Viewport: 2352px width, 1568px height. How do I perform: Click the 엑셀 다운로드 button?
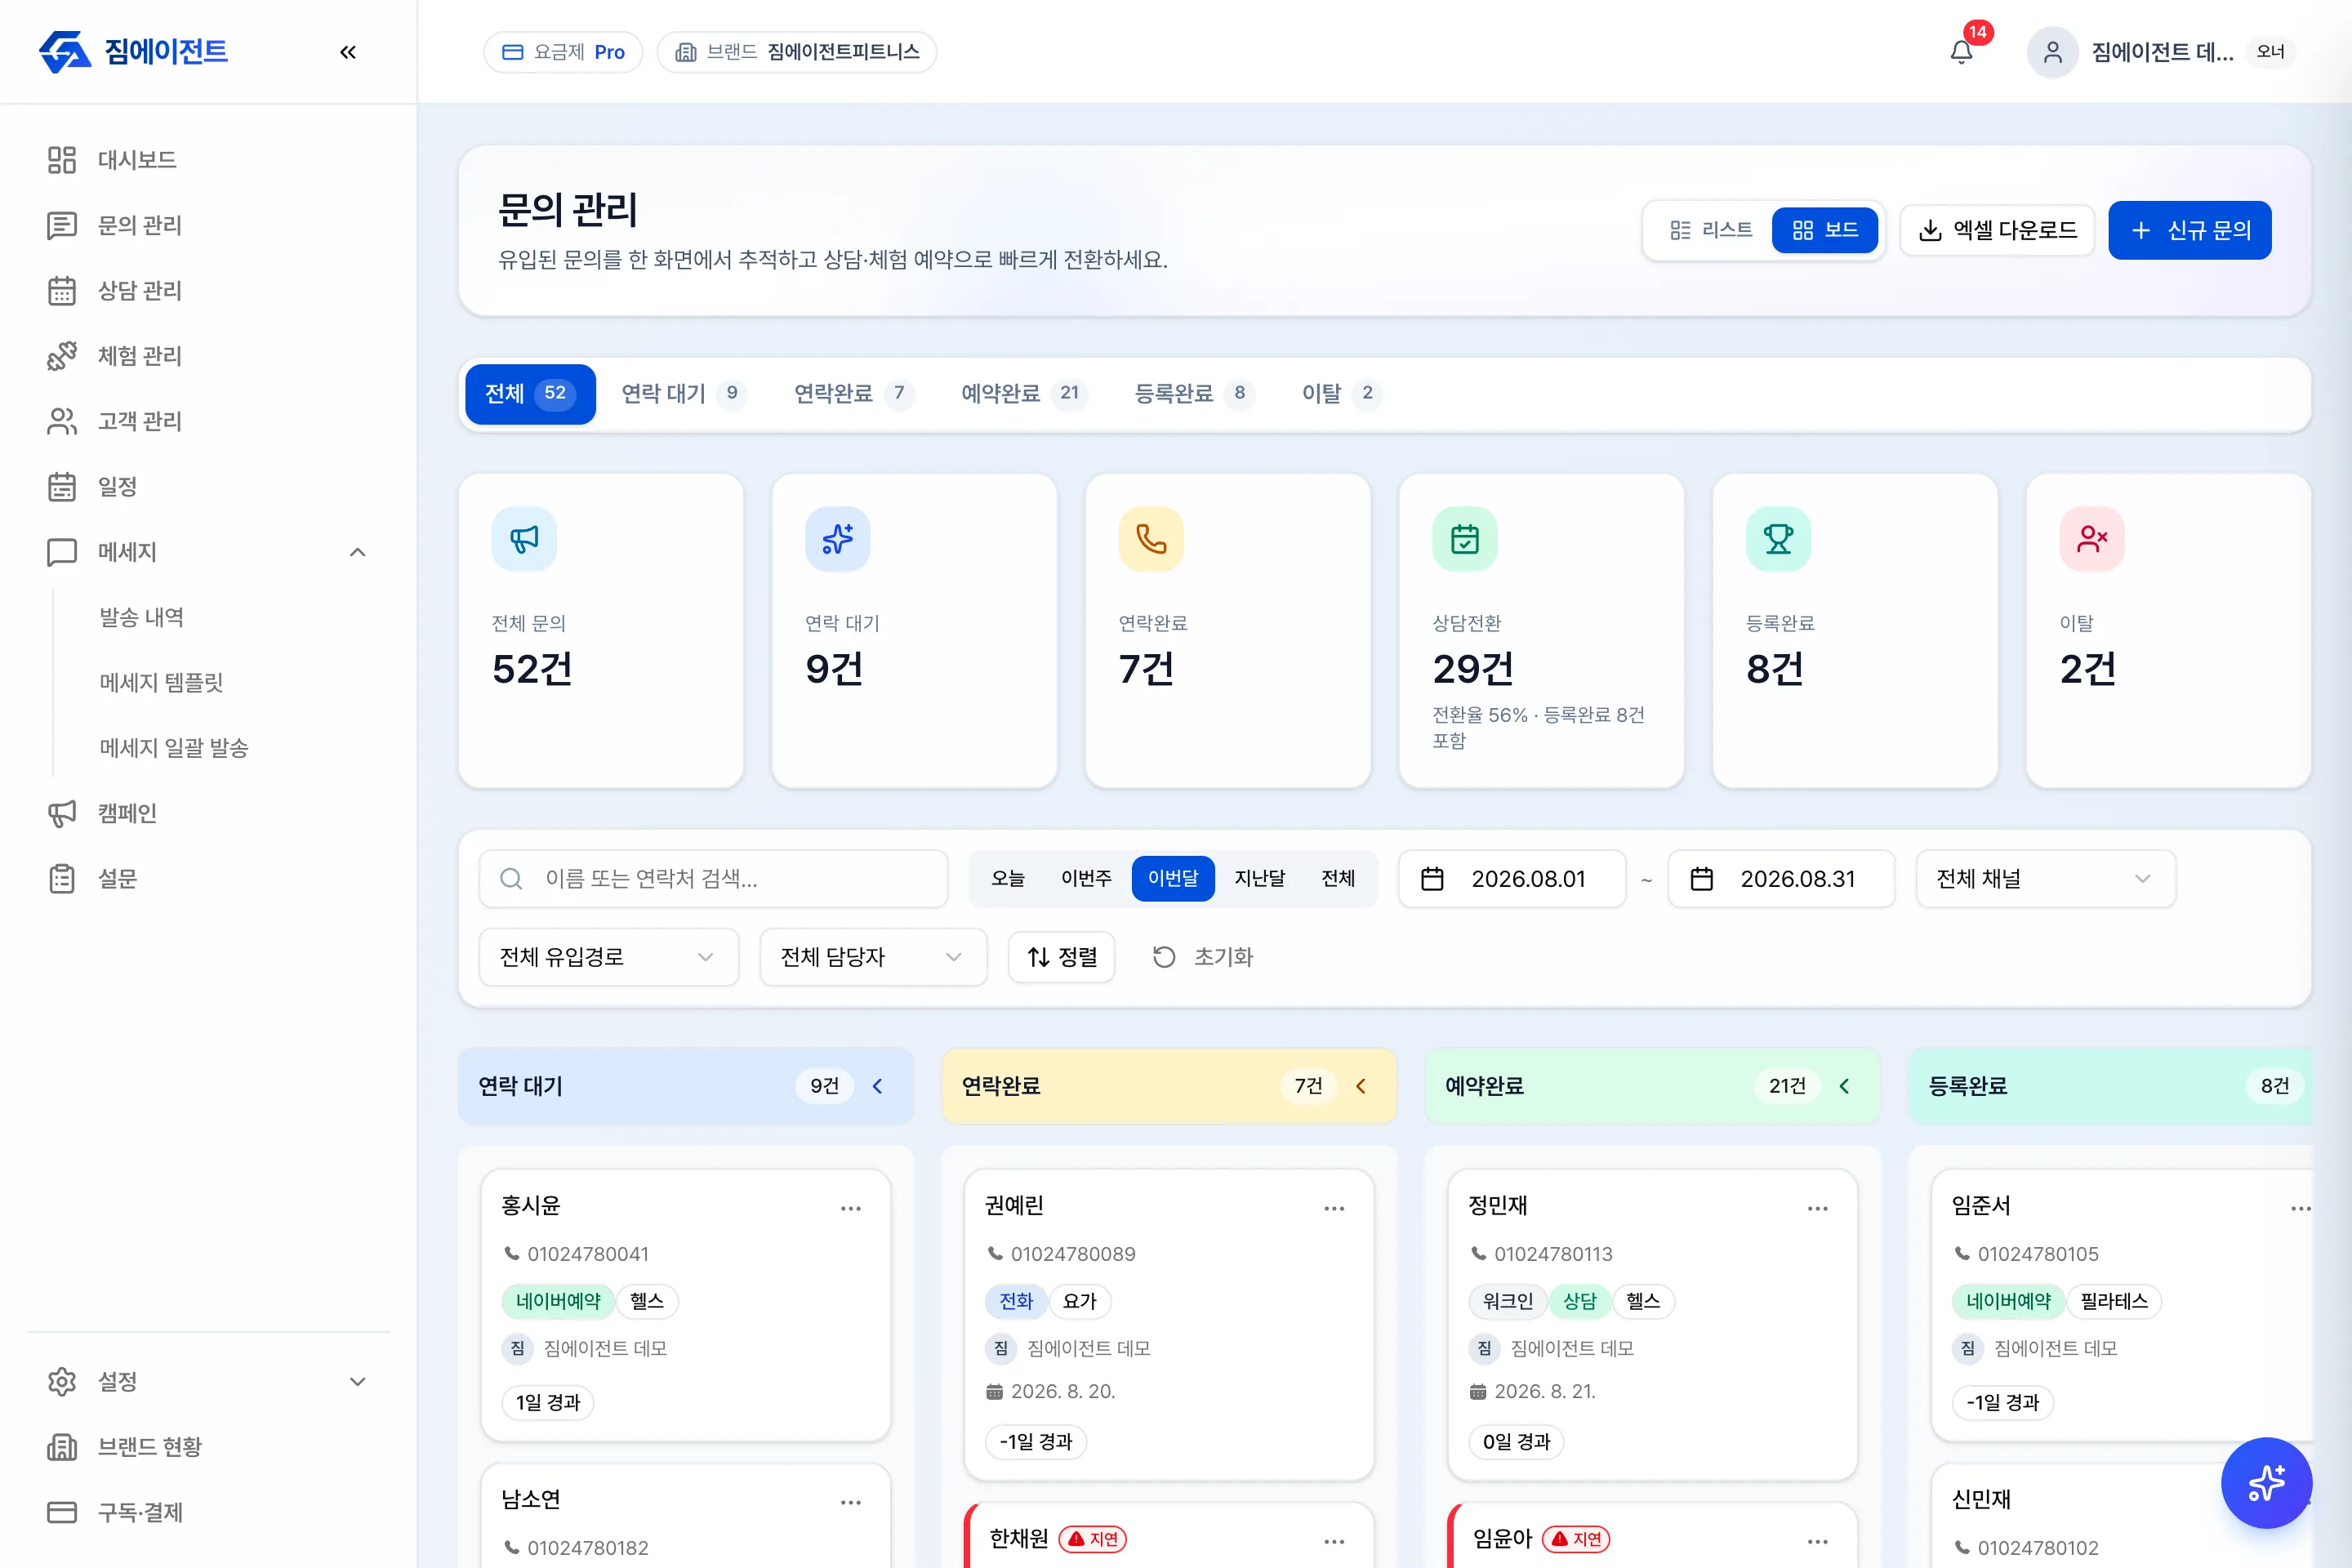click(1997, 230)
